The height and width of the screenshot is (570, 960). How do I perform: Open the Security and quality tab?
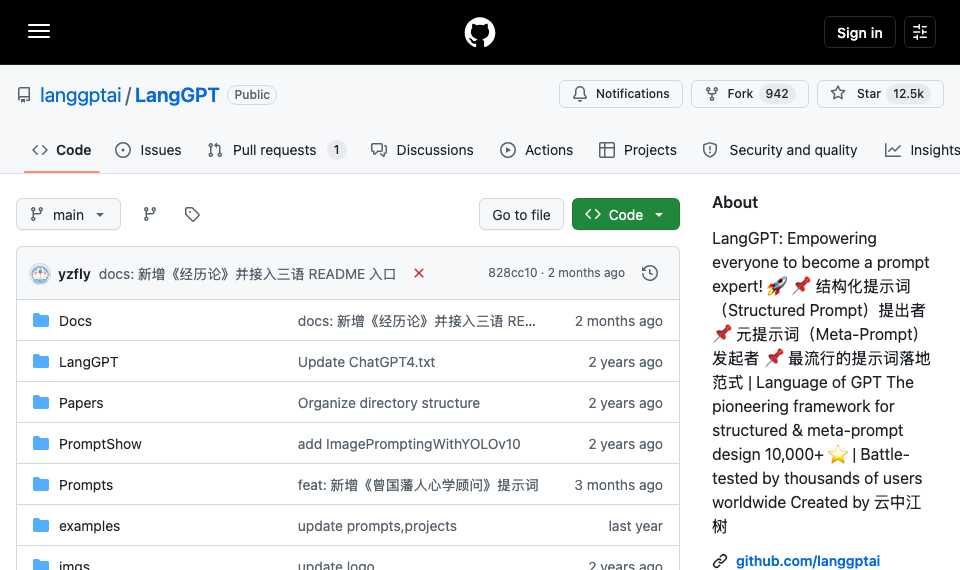(779, 150)
